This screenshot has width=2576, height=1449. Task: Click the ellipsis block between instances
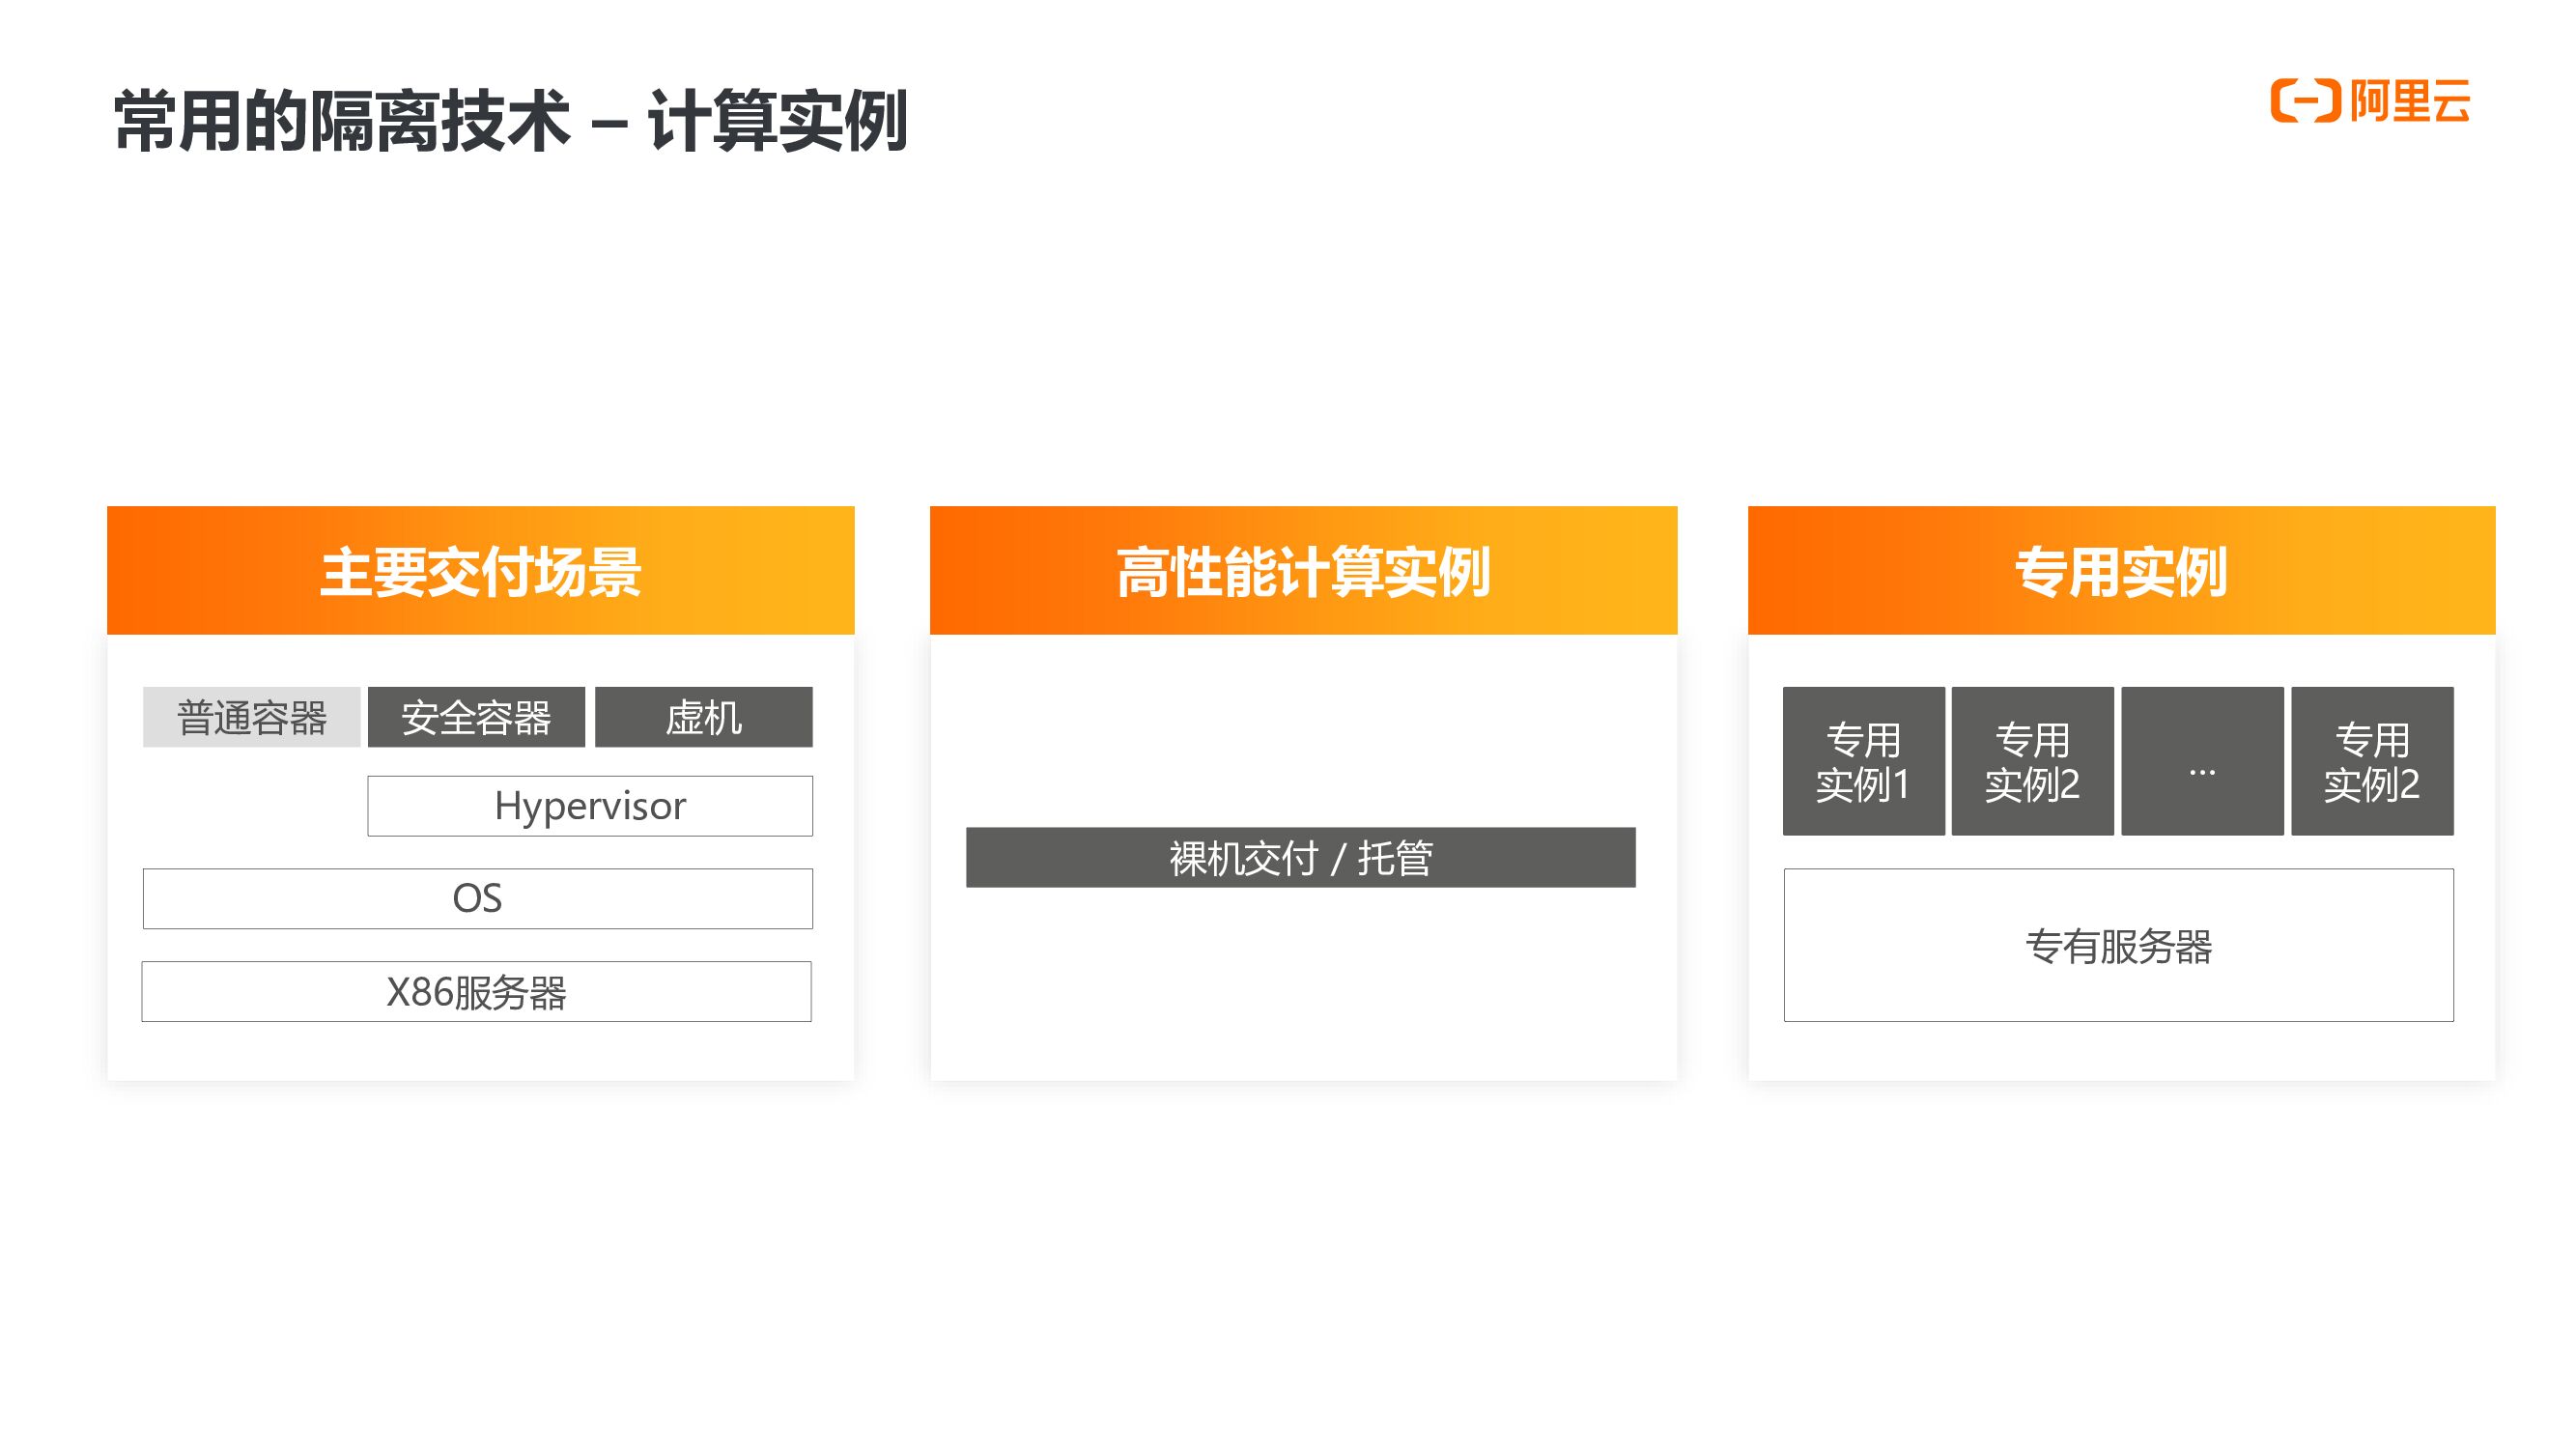2202,761
